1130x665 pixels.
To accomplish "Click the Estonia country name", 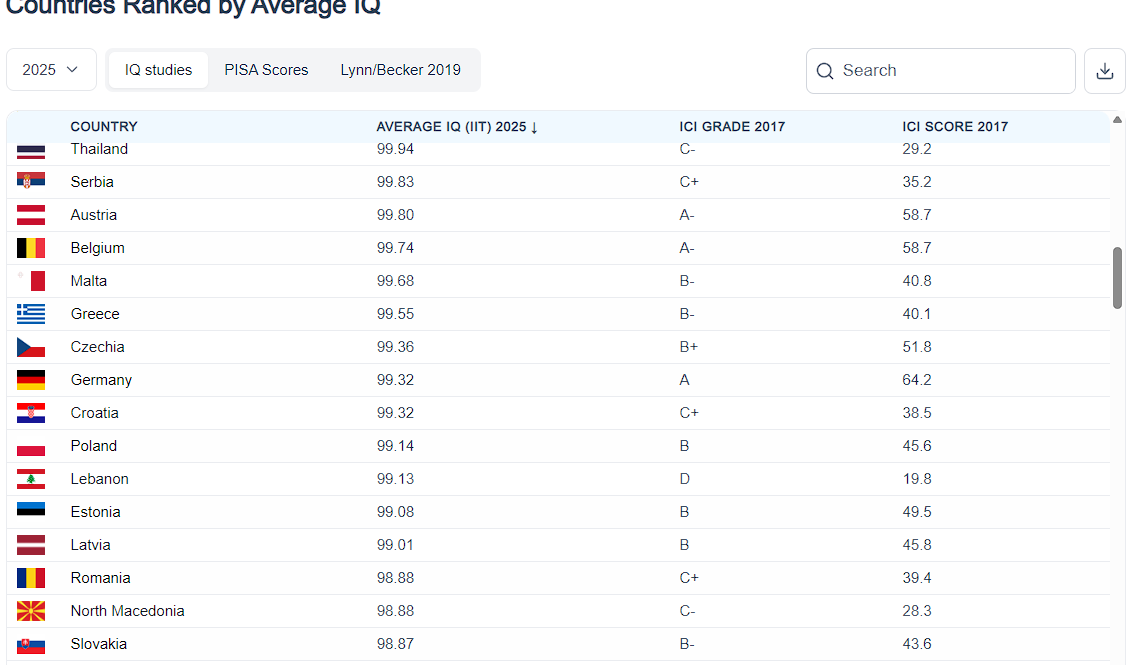I will point(95,512).
